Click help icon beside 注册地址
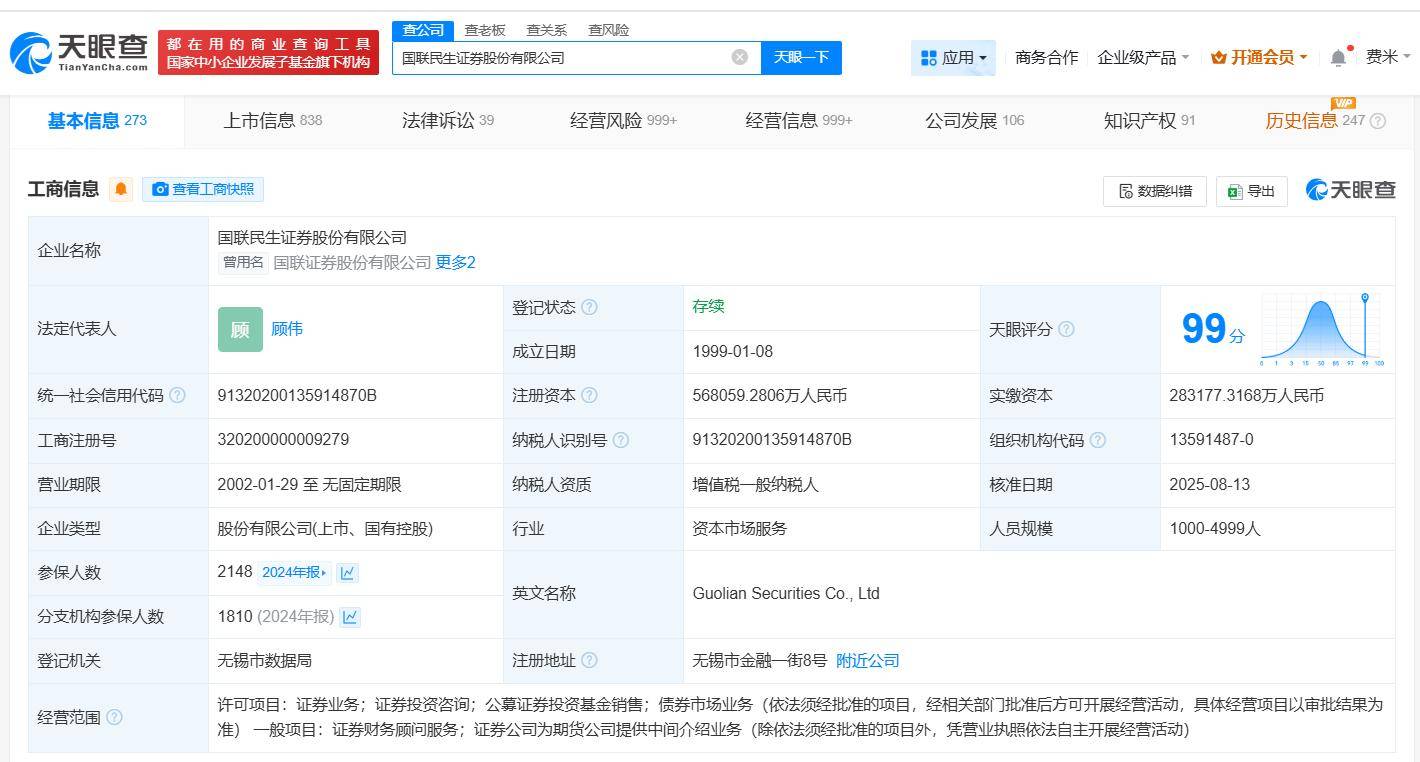The image size is (1420, 762). pos(589,660)
